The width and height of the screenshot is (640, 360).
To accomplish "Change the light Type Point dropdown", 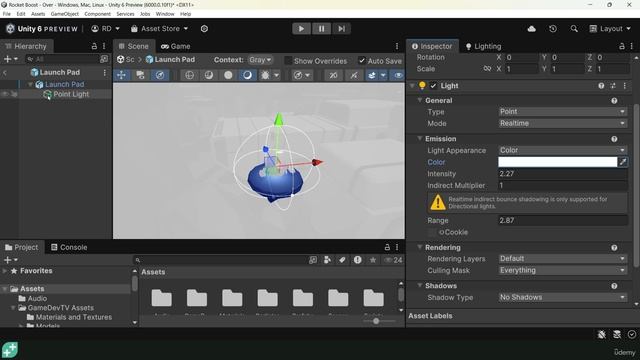I will coord(562,112).
